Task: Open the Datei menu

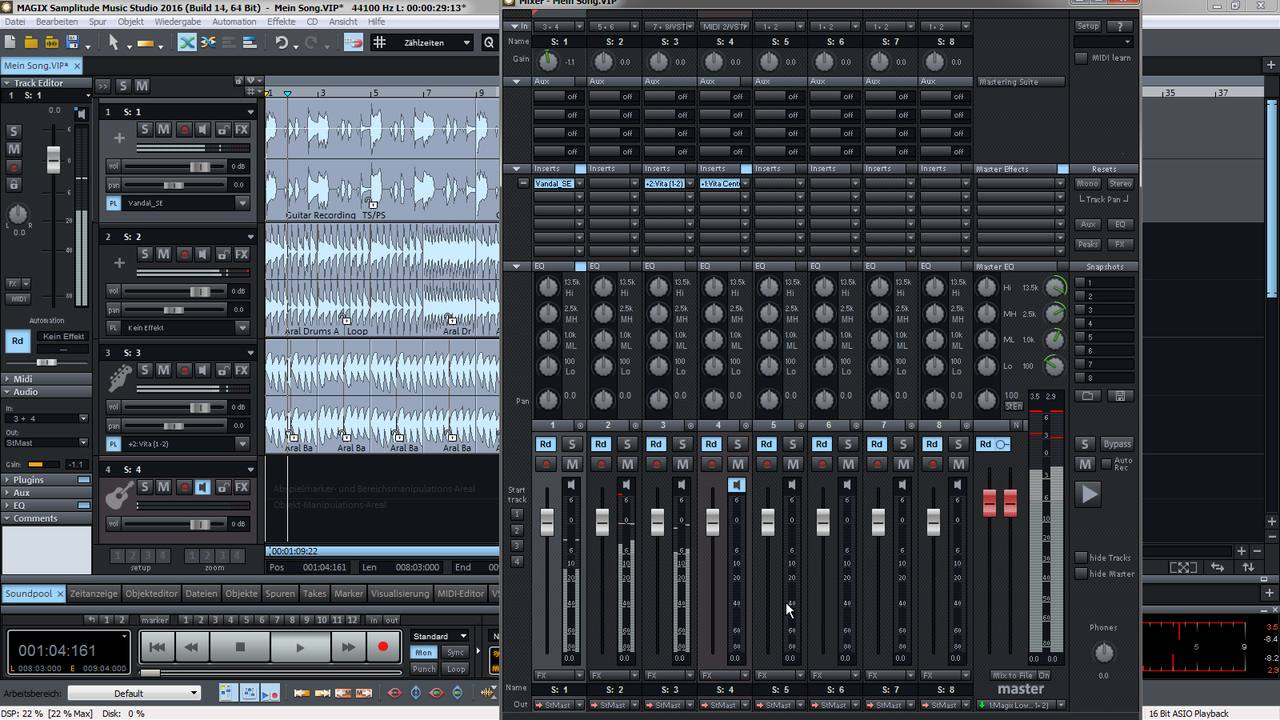Action: coord(15,21)
